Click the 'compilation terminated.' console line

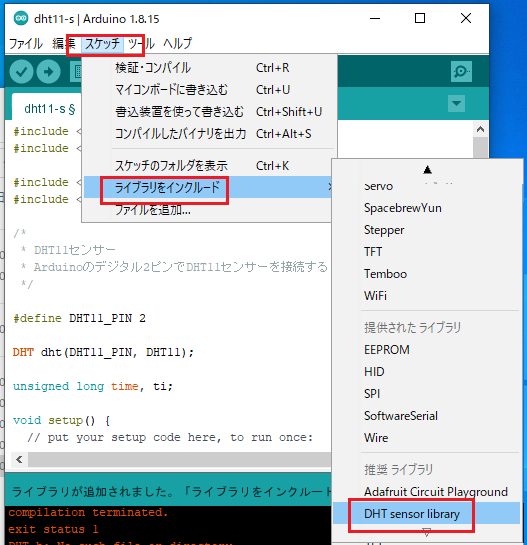[x=88, y=512]
